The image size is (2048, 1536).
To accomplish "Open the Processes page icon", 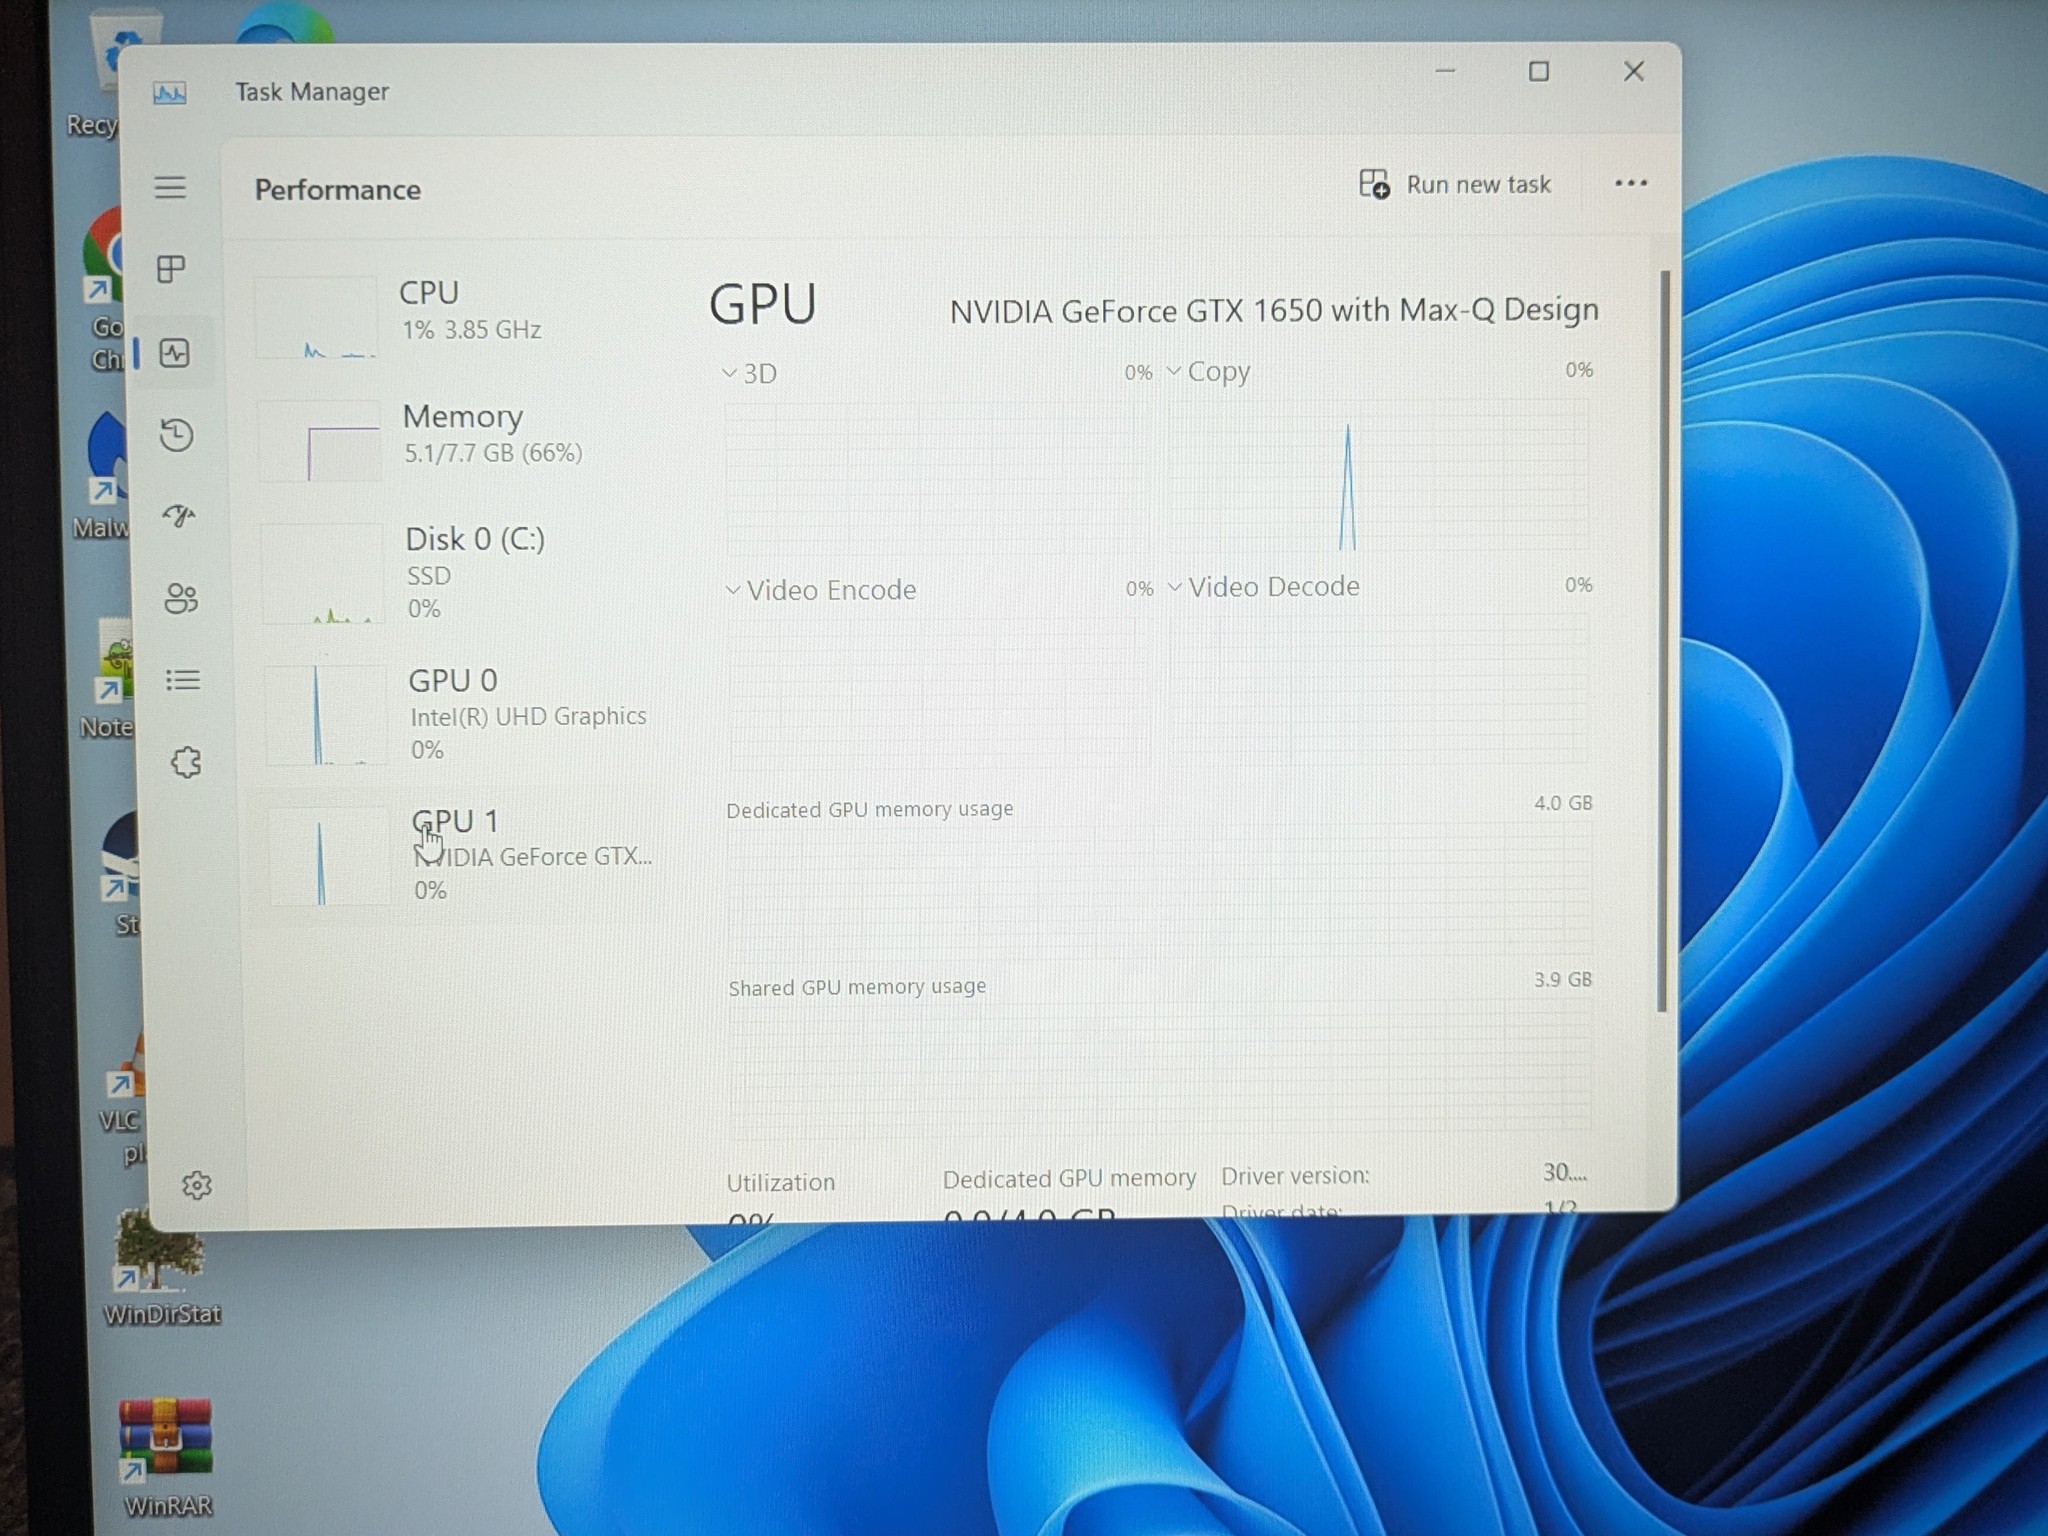I will coord(171,269).
